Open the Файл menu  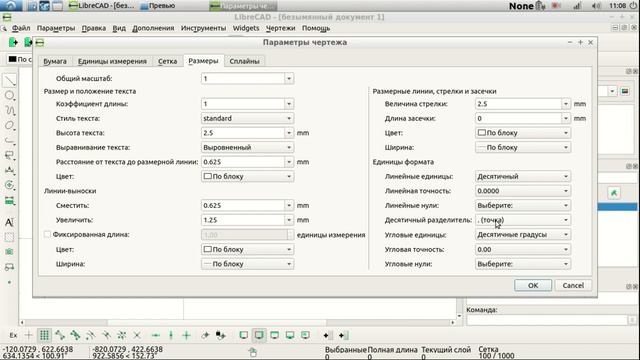click(21, 28)
